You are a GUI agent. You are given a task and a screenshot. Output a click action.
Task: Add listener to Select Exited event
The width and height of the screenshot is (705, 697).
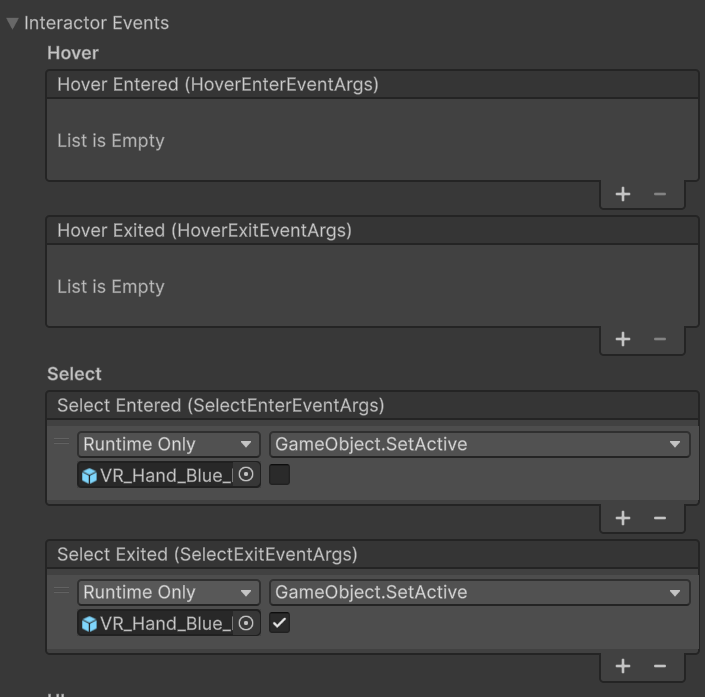click(623, 666)
